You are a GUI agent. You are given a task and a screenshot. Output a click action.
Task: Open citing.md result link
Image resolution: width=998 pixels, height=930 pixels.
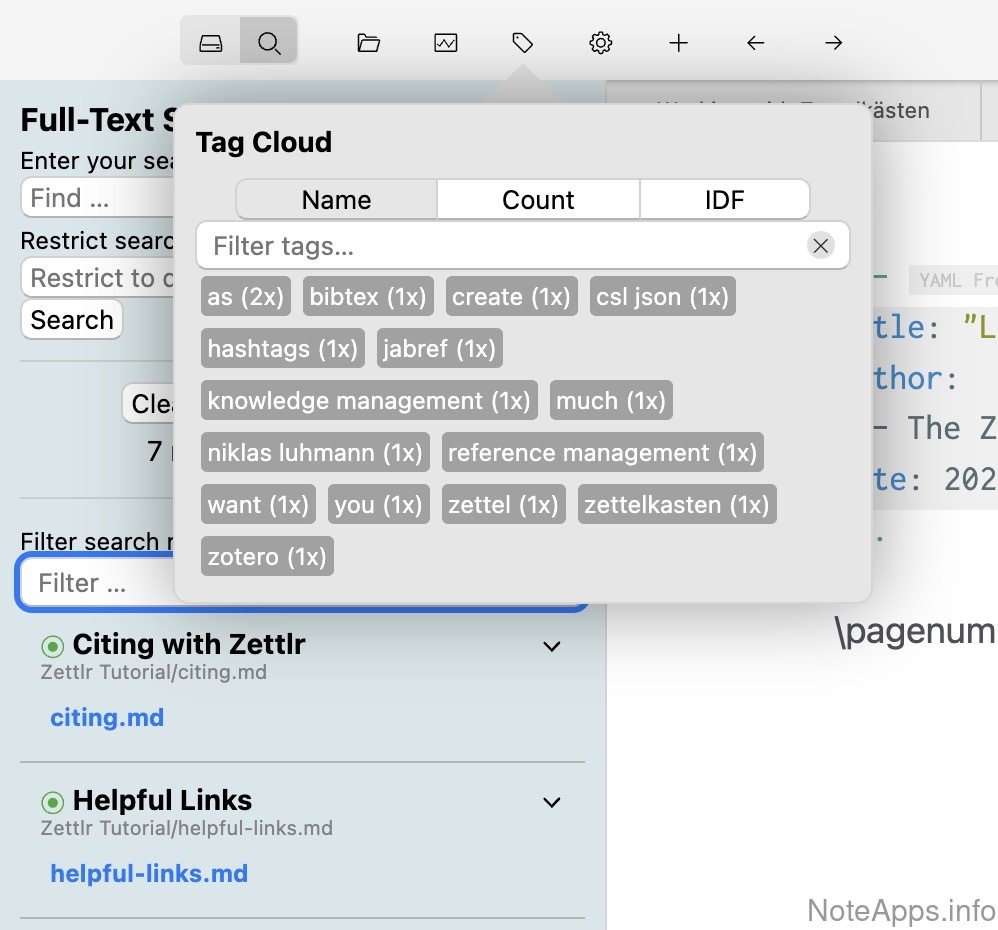pos(107,718)
